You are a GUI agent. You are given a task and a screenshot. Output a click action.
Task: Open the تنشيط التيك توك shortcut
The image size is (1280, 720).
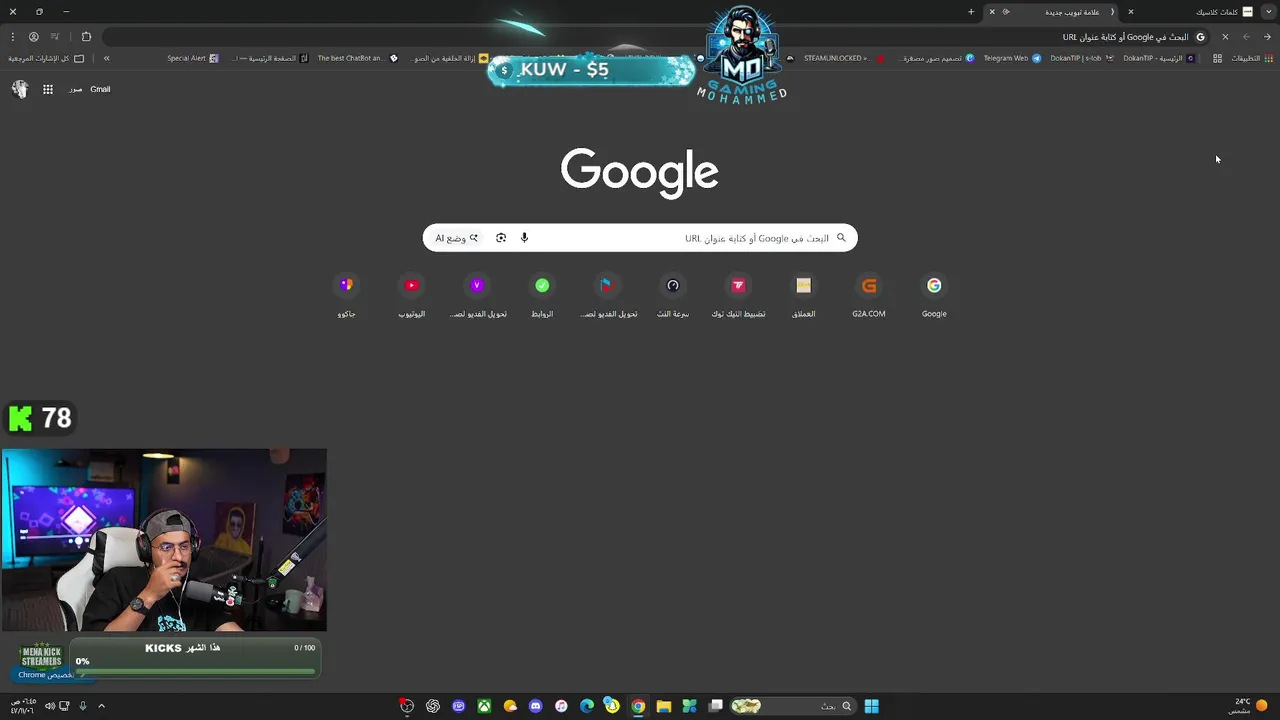coord(738,297)
